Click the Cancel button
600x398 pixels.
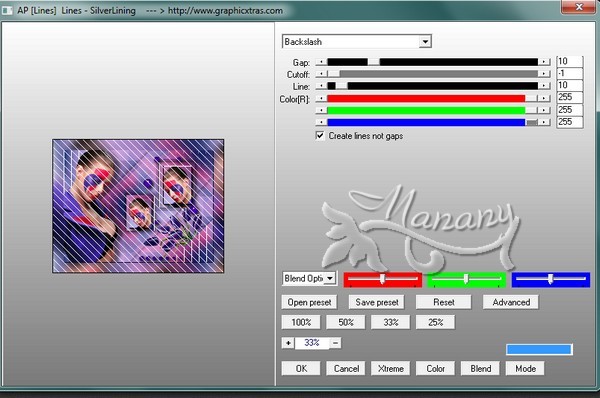pos(346,368)
